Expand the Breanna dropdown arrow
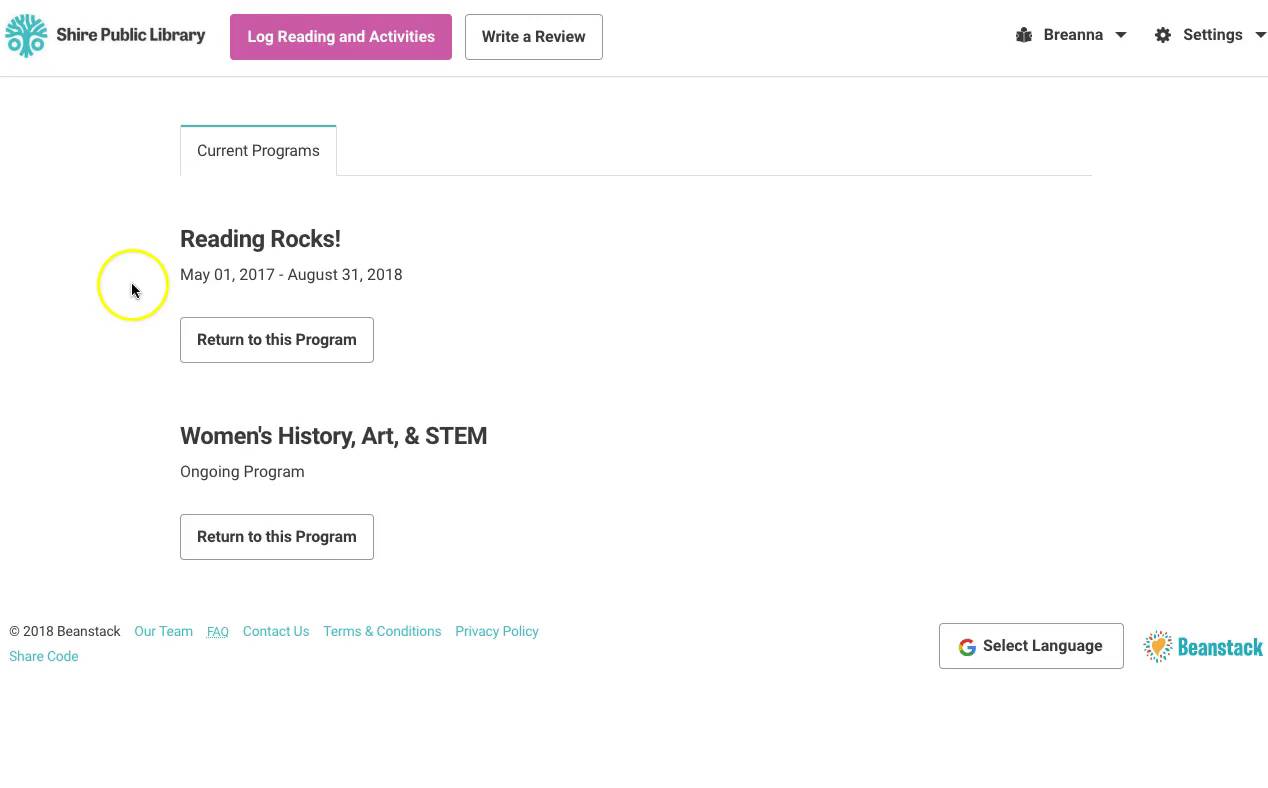1268x788 pixels. (1121, 35)
